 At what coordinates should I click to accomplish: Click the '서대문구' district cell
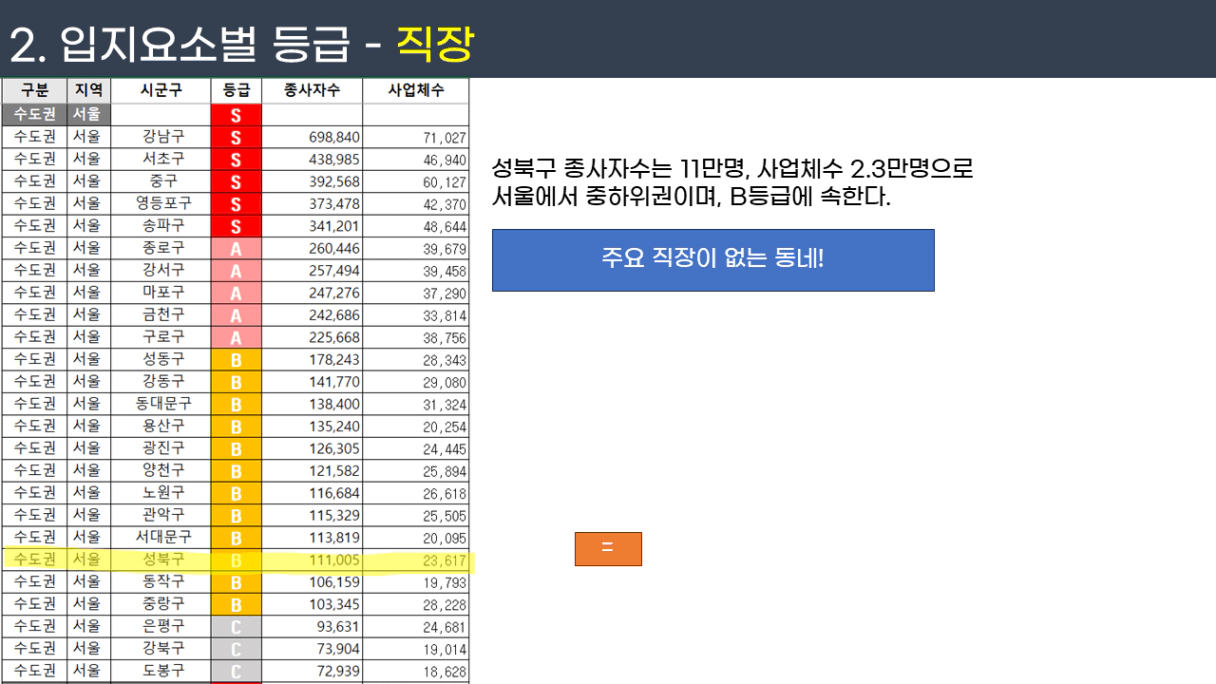[x=162, y=537]
